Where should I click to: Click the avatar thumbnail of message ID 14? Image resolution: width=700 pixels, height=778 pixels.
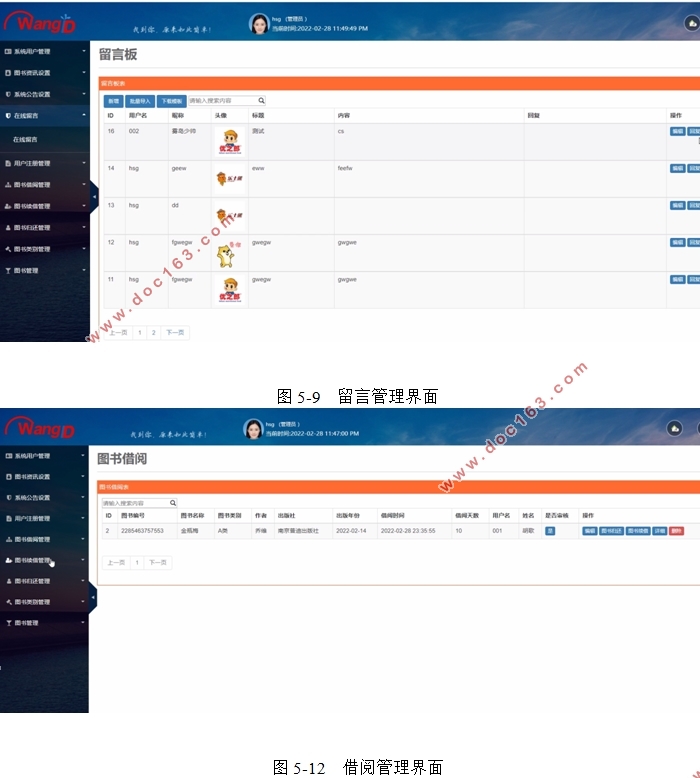click(229, 179)
